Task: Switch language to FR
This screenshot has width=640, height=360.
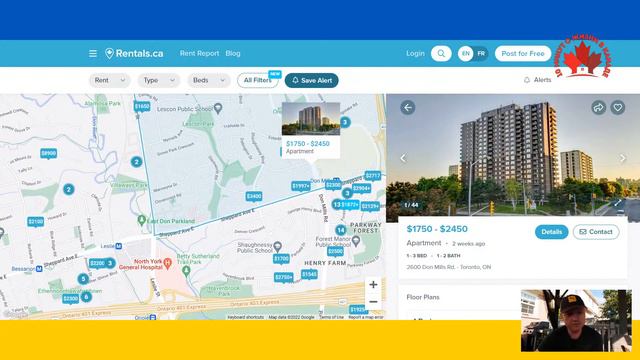Action: pos(481,53)
